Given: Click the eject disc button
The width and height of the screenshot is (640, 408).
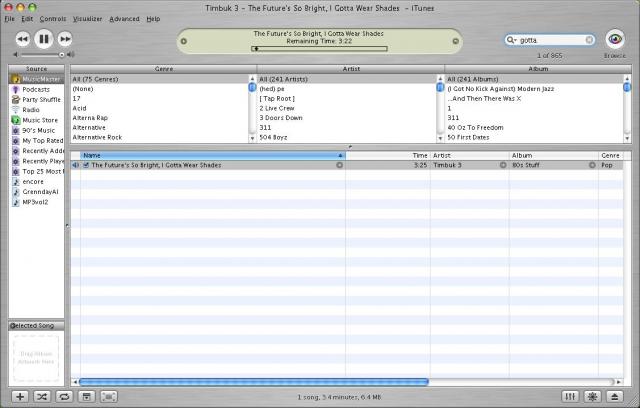Looking at the screenshot, I should 615,397.
